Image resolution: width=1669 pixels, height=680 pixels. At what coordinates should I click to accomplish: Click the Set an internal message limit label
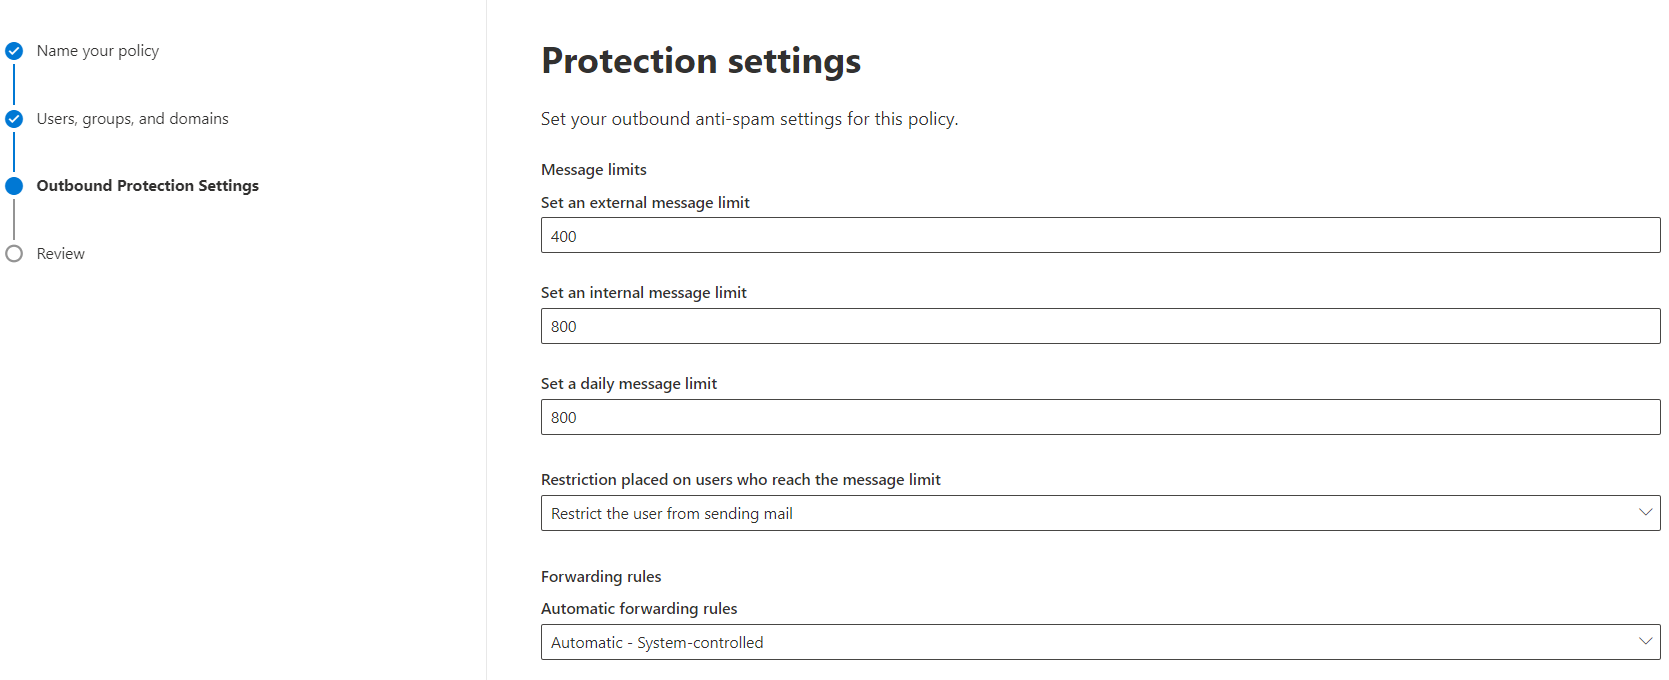click(644, 293)
